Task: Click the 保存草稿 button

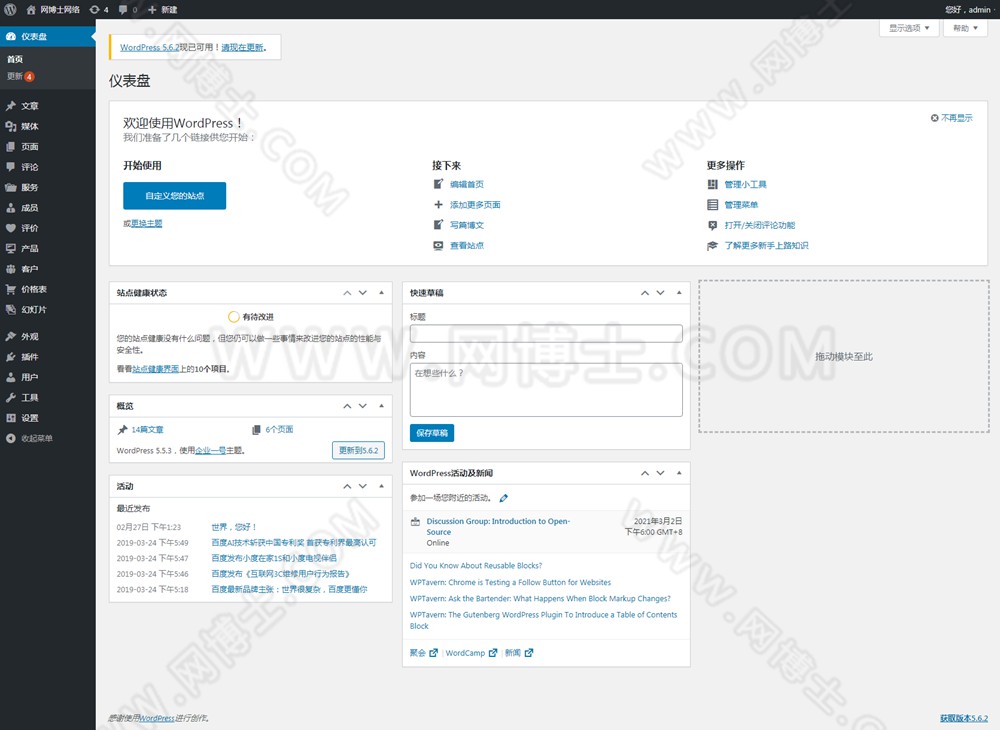Action: point(432,433)
